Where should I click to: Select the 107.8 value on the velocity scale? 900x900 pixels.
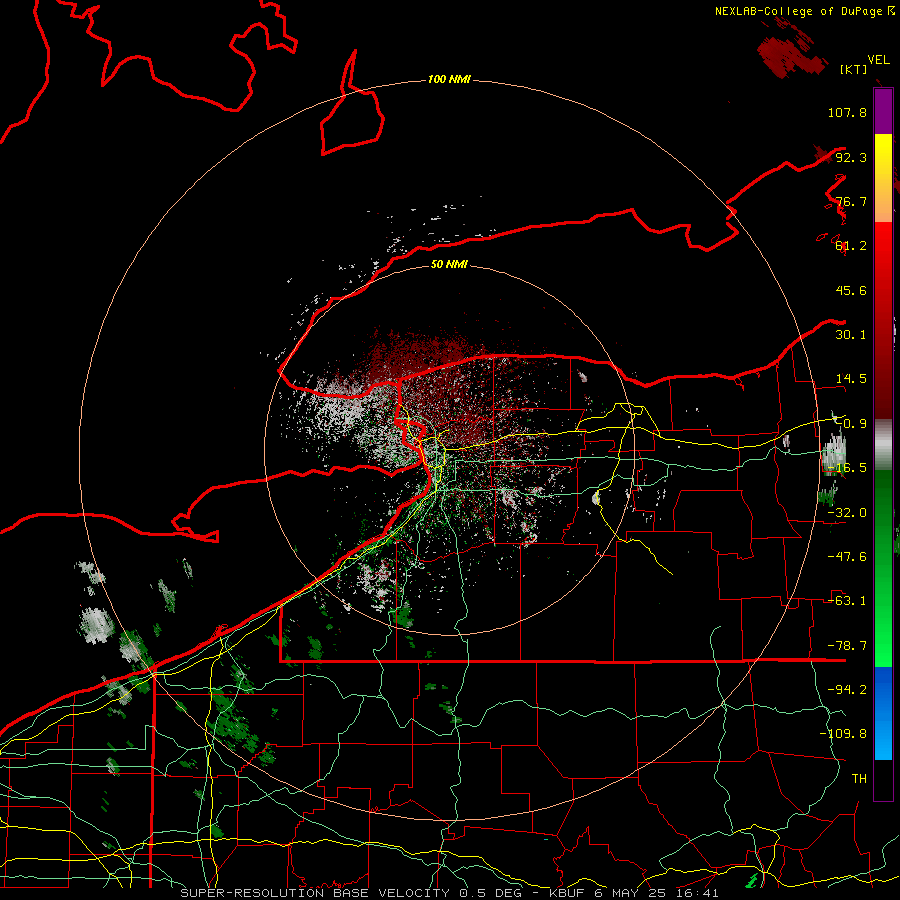click(x=847, y=112)
